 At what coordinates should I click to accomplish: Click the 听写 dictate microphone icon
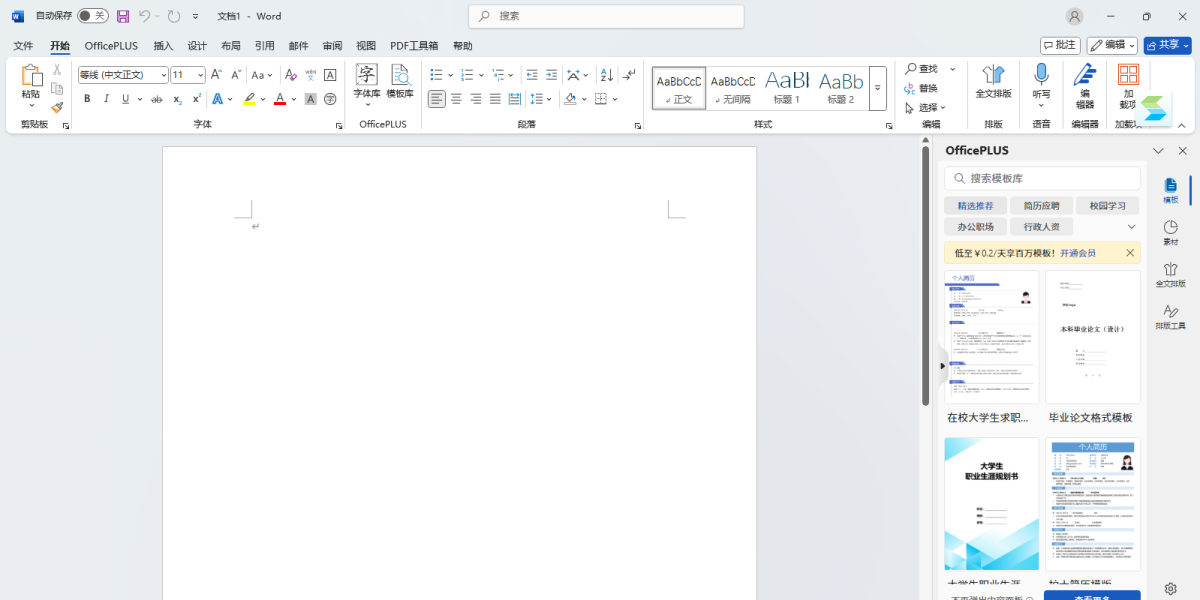1041,82
